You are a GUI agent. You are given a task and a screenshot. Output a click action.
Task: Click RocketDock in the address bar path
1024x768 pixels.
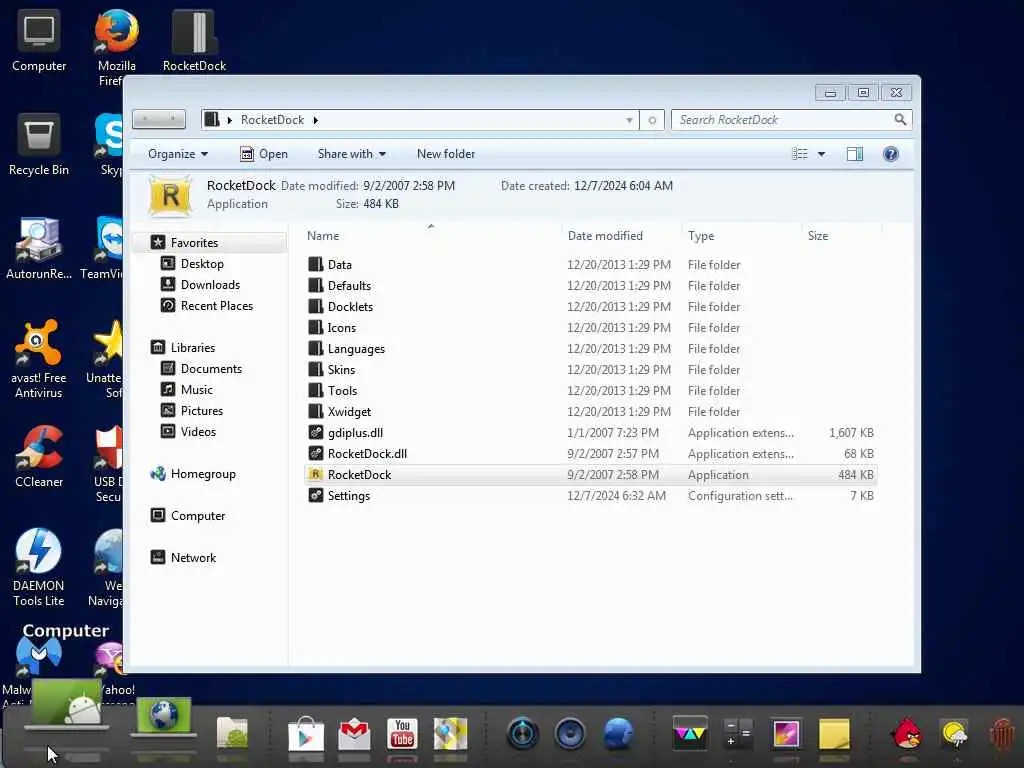coord(272,120)
